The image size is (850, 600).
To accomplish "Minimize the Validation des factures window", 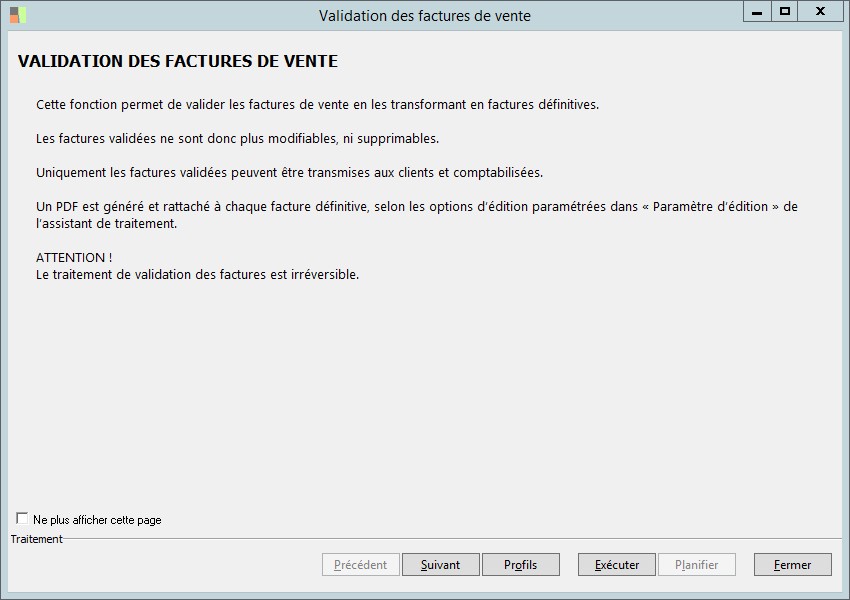I will pos(757,12).
